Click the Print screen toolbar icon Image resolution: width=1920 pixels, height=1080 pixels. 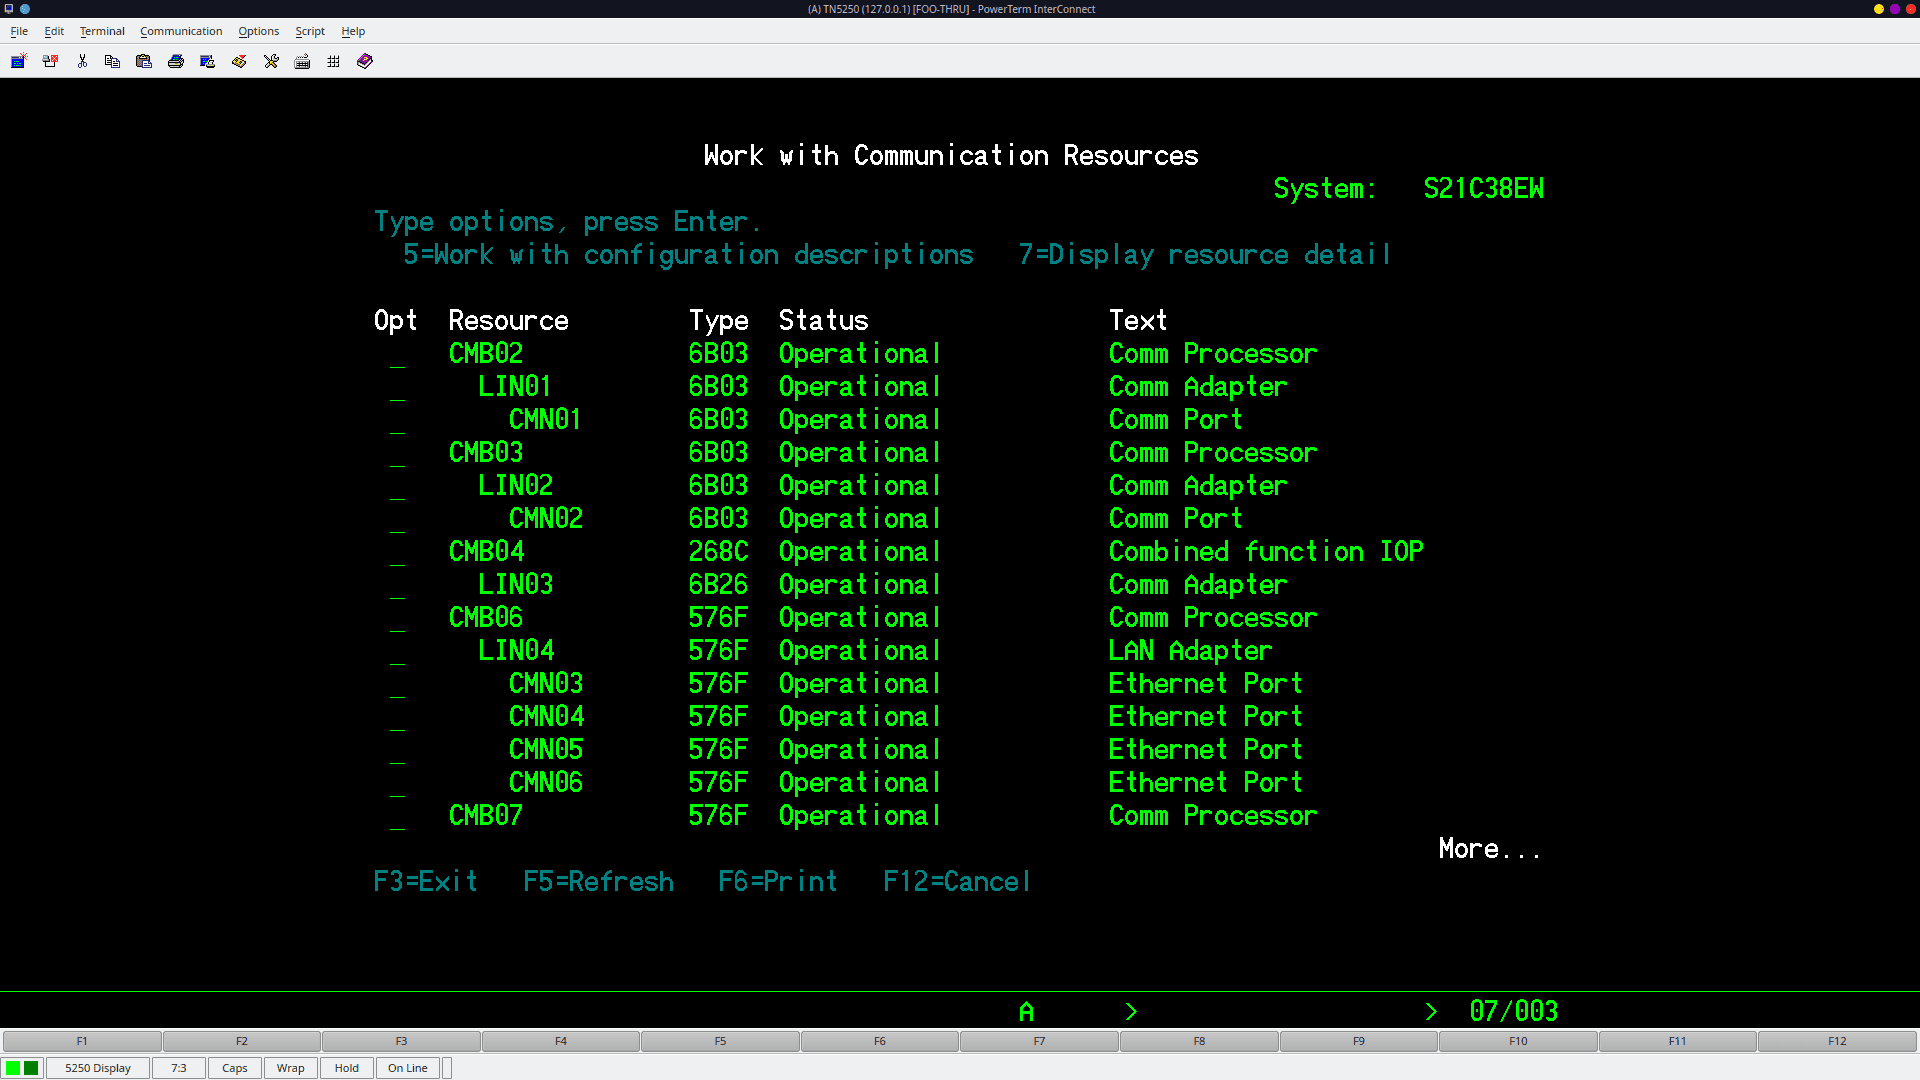pyautogui.click(x=176, y=61)
